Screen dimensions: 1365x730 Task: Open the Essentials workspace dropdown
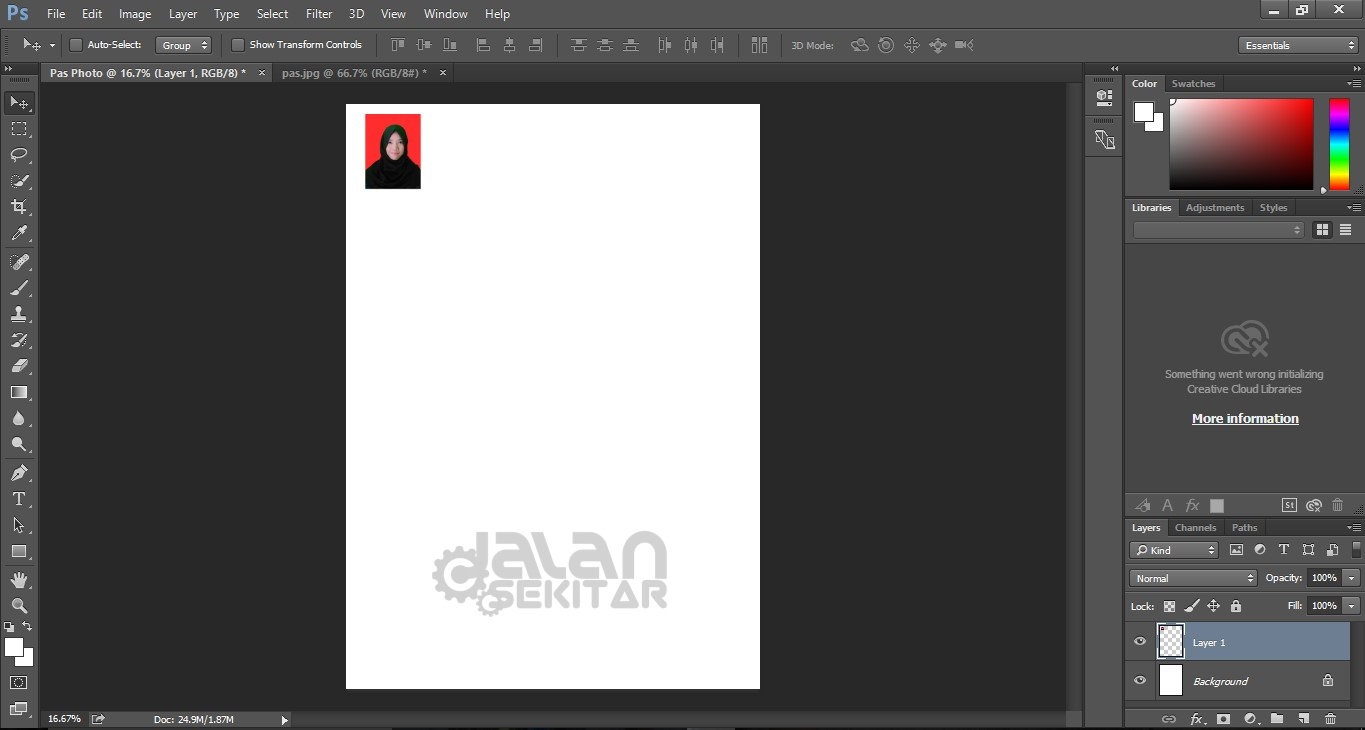tap(1297, 45)
